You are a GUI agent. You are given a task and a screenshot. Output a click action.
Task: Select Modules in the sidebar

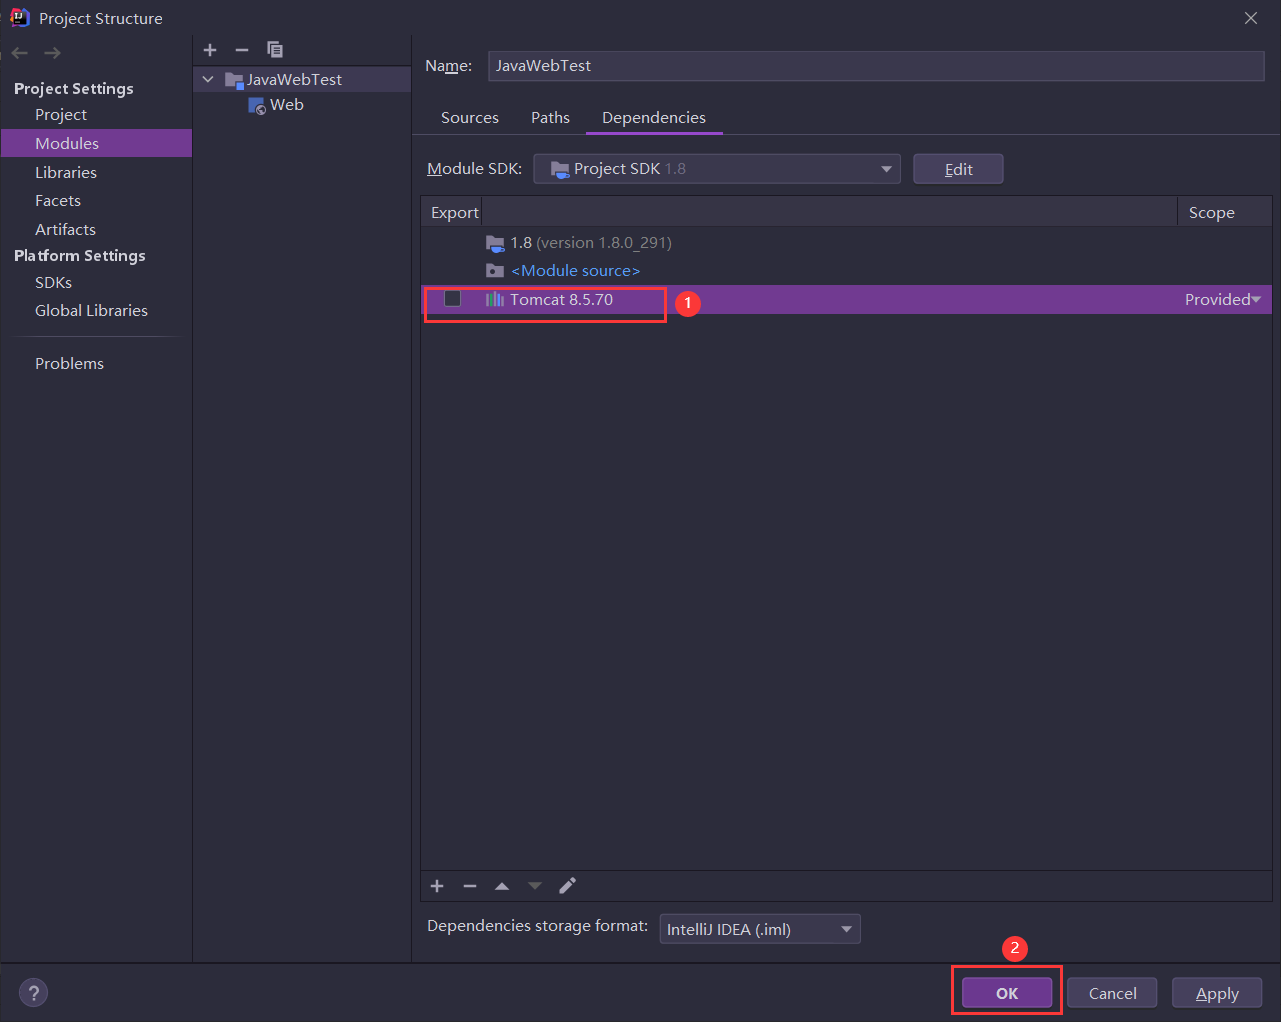(96, 143)
